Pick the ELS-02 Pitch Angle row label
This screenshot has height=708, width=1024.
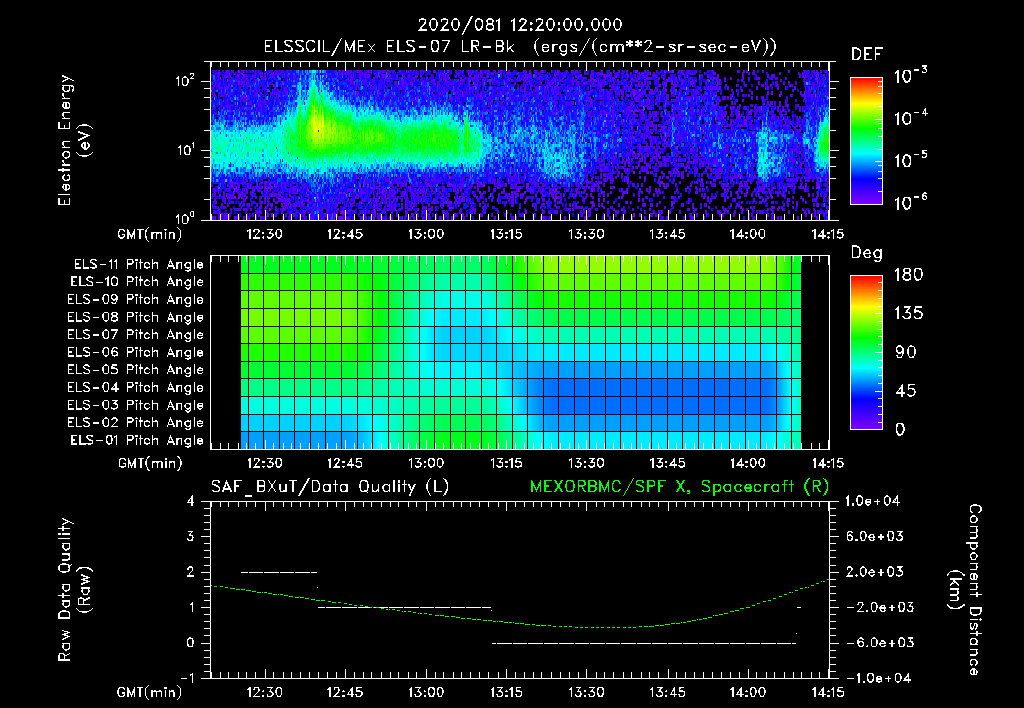pos(136,423)
